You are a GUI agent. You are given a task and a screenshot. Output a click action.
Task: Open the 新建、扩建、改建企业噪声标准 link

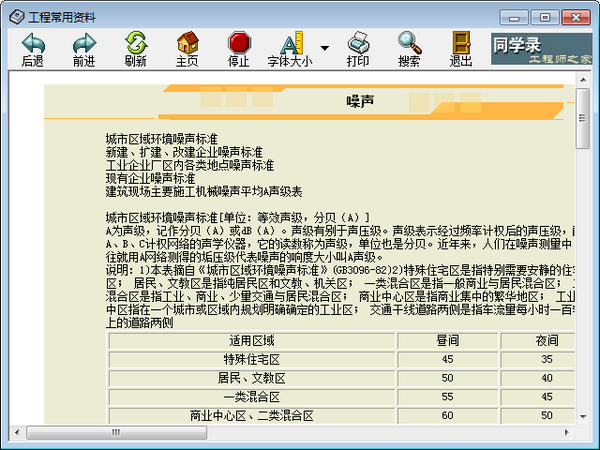click(x=184, y=152)
